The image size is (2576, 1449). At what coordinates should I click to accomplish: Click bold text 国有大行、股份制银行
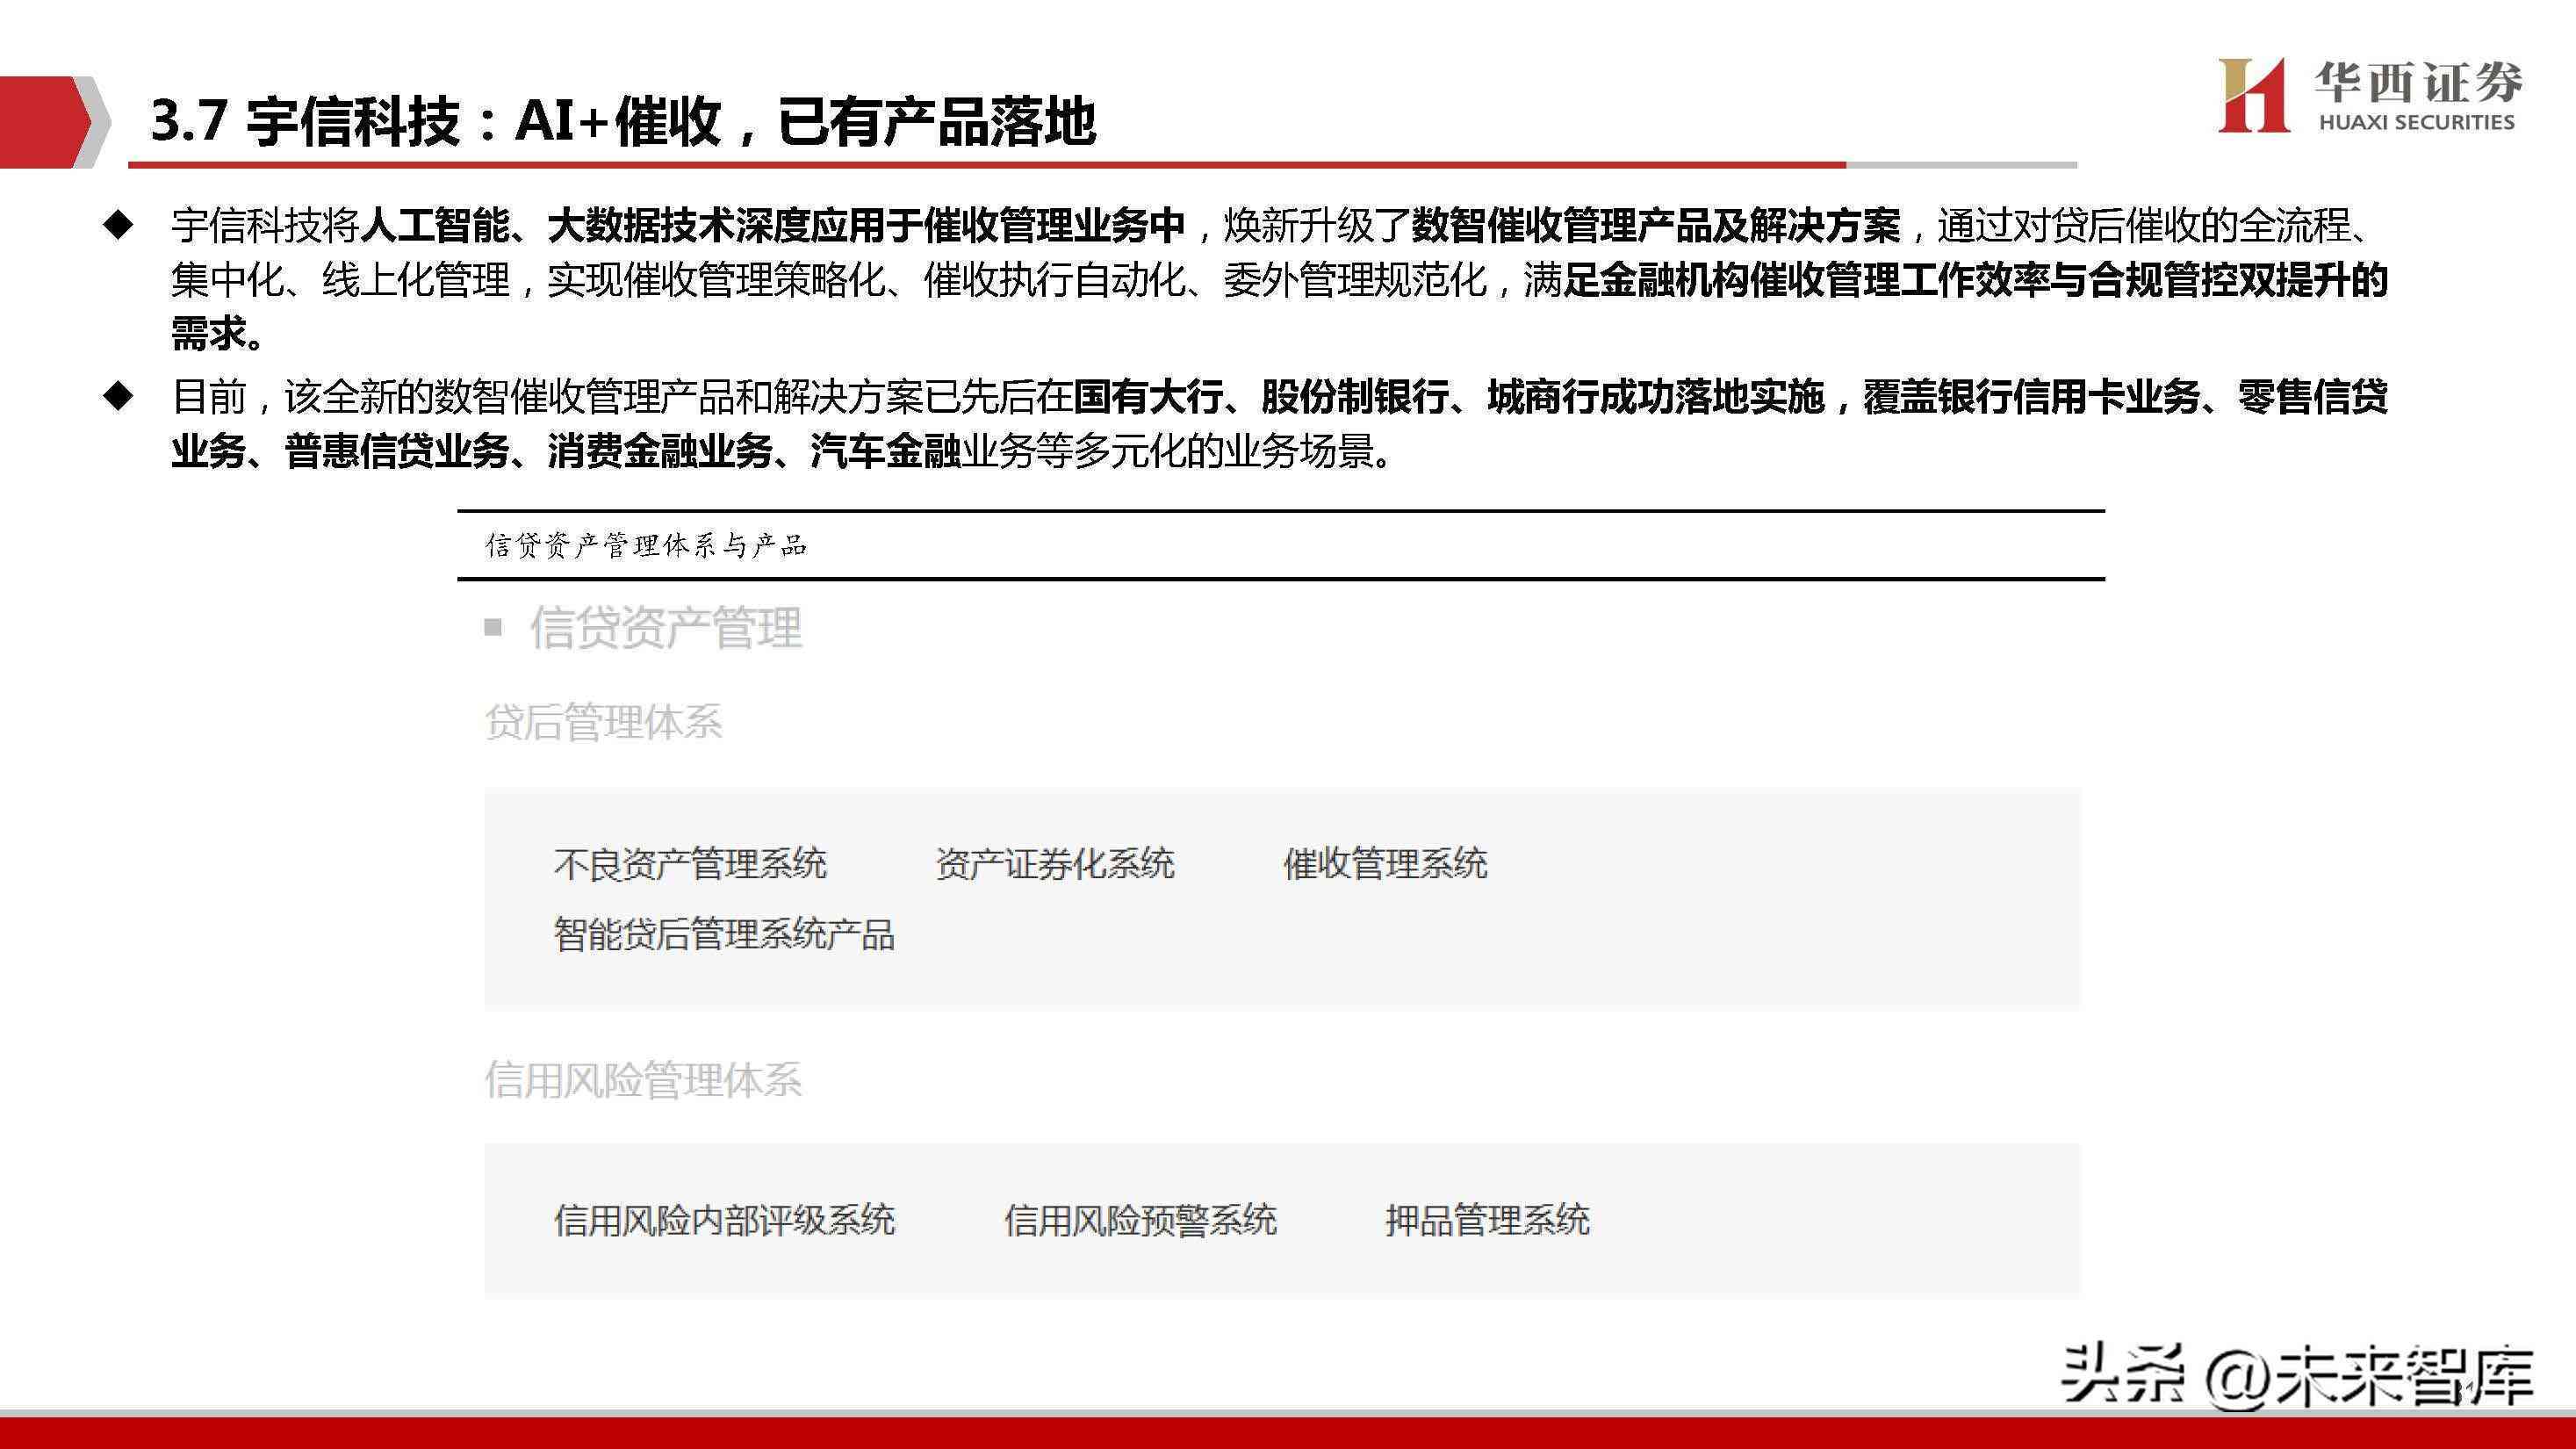pos(1261,397)
